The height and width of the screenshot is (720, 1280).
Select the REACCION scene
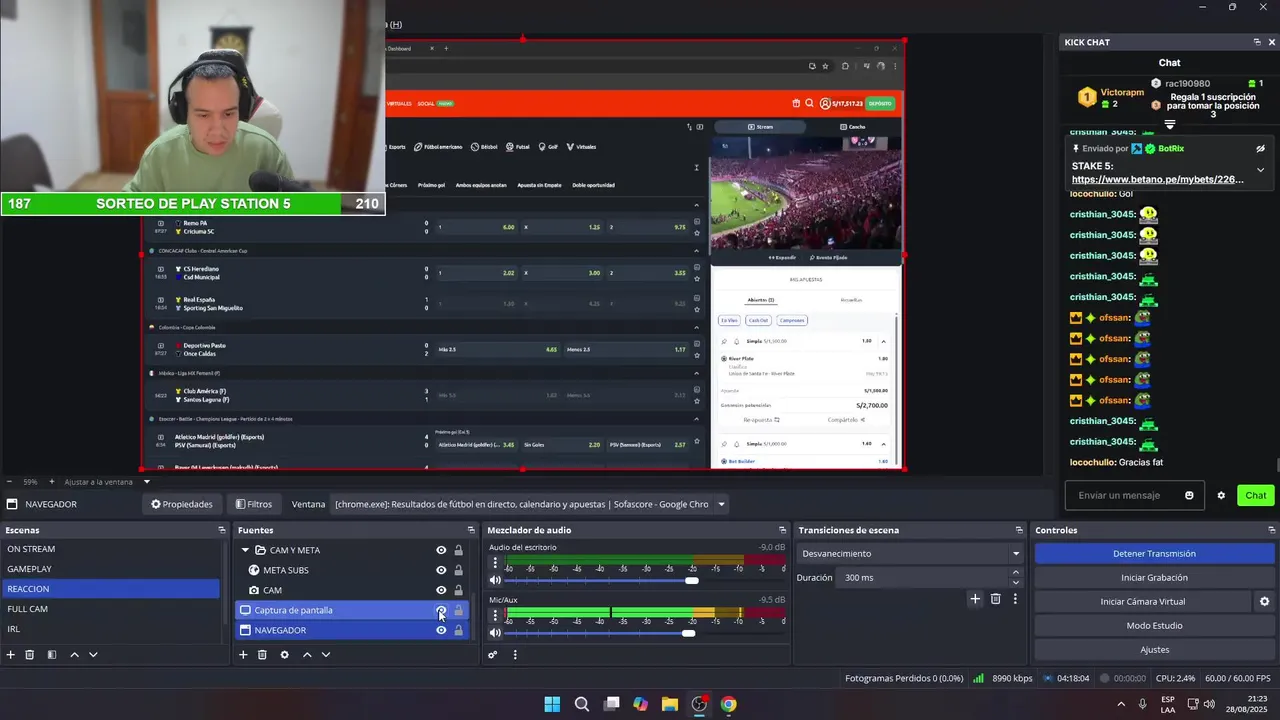(110, 589)
